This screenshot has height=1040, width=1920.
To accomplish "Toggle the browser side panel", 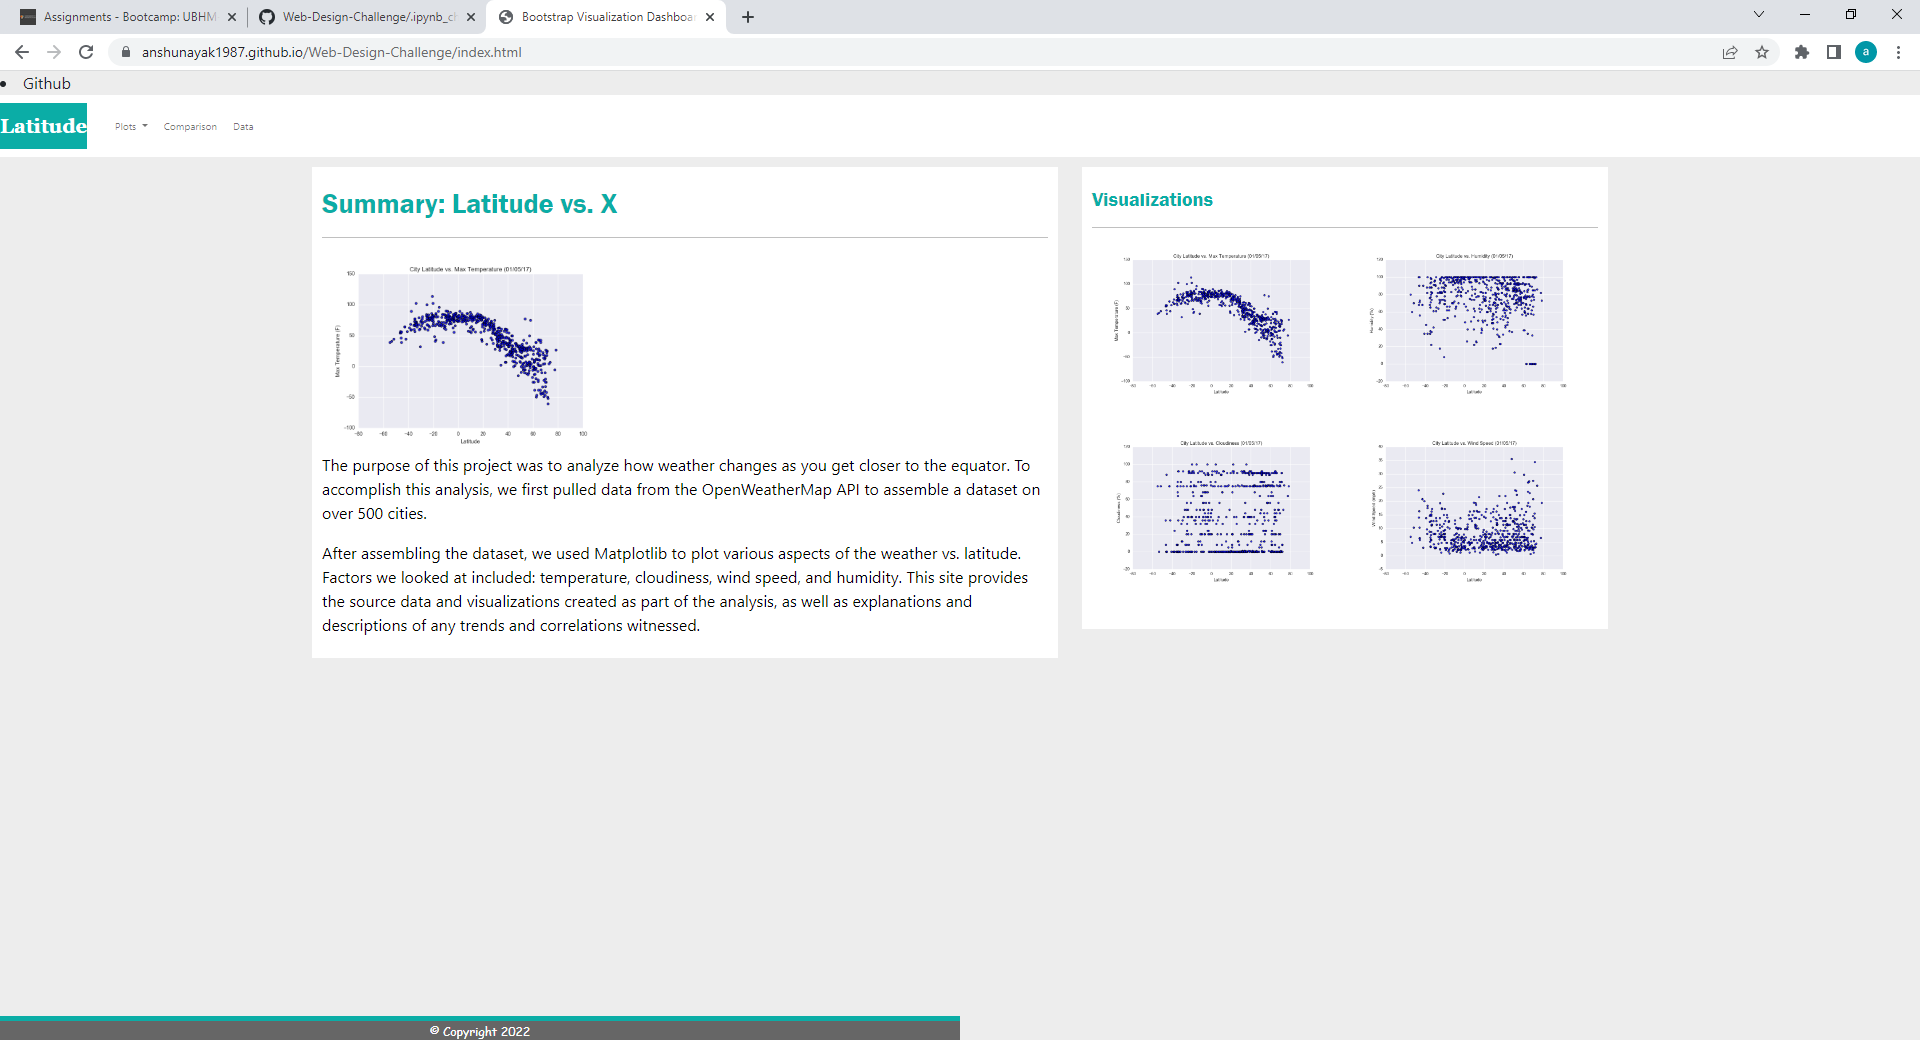I will [x=1834, y=52].
